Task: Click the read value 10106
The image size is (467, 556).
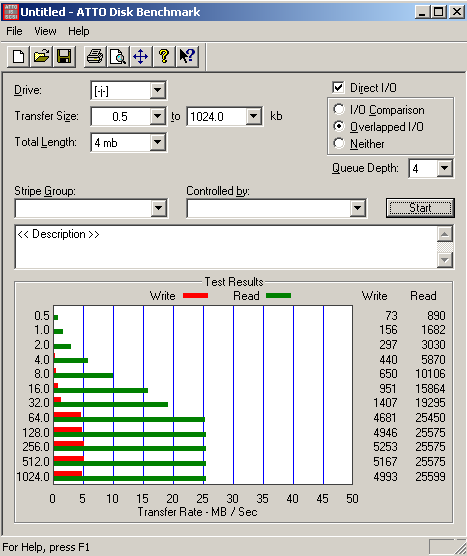Action: pyautogui.click(x=430, y=374)
